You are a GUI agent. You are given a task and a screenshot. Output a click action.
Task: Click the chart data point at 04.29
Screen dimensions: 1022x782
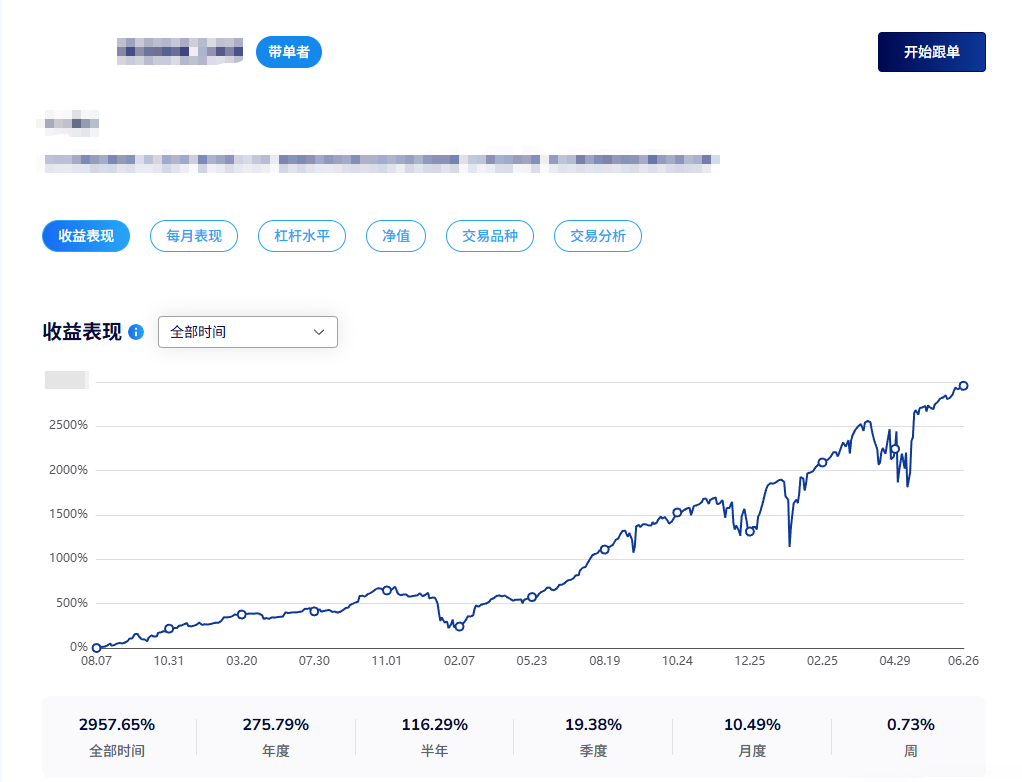coord(895,449)
